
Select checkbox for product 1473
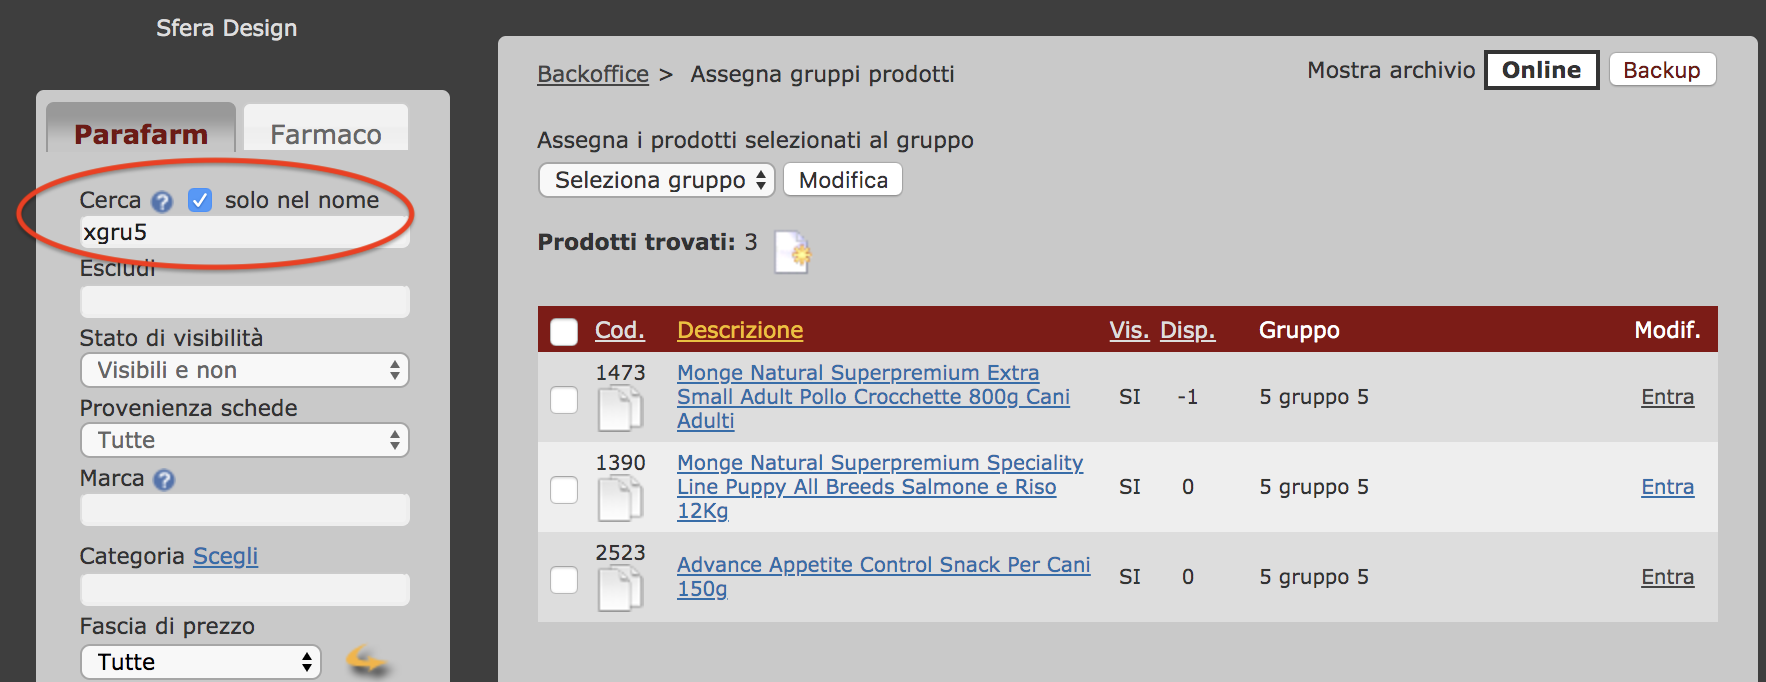(x=564, y=400)
